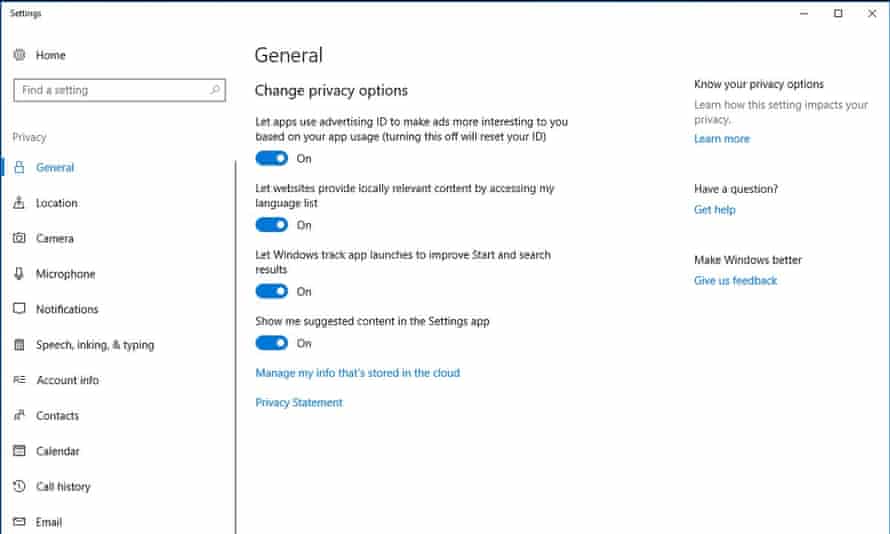Screen dimensions: 890x534
Task: Click the Home gear icon
Action: [x=20, y=55]
